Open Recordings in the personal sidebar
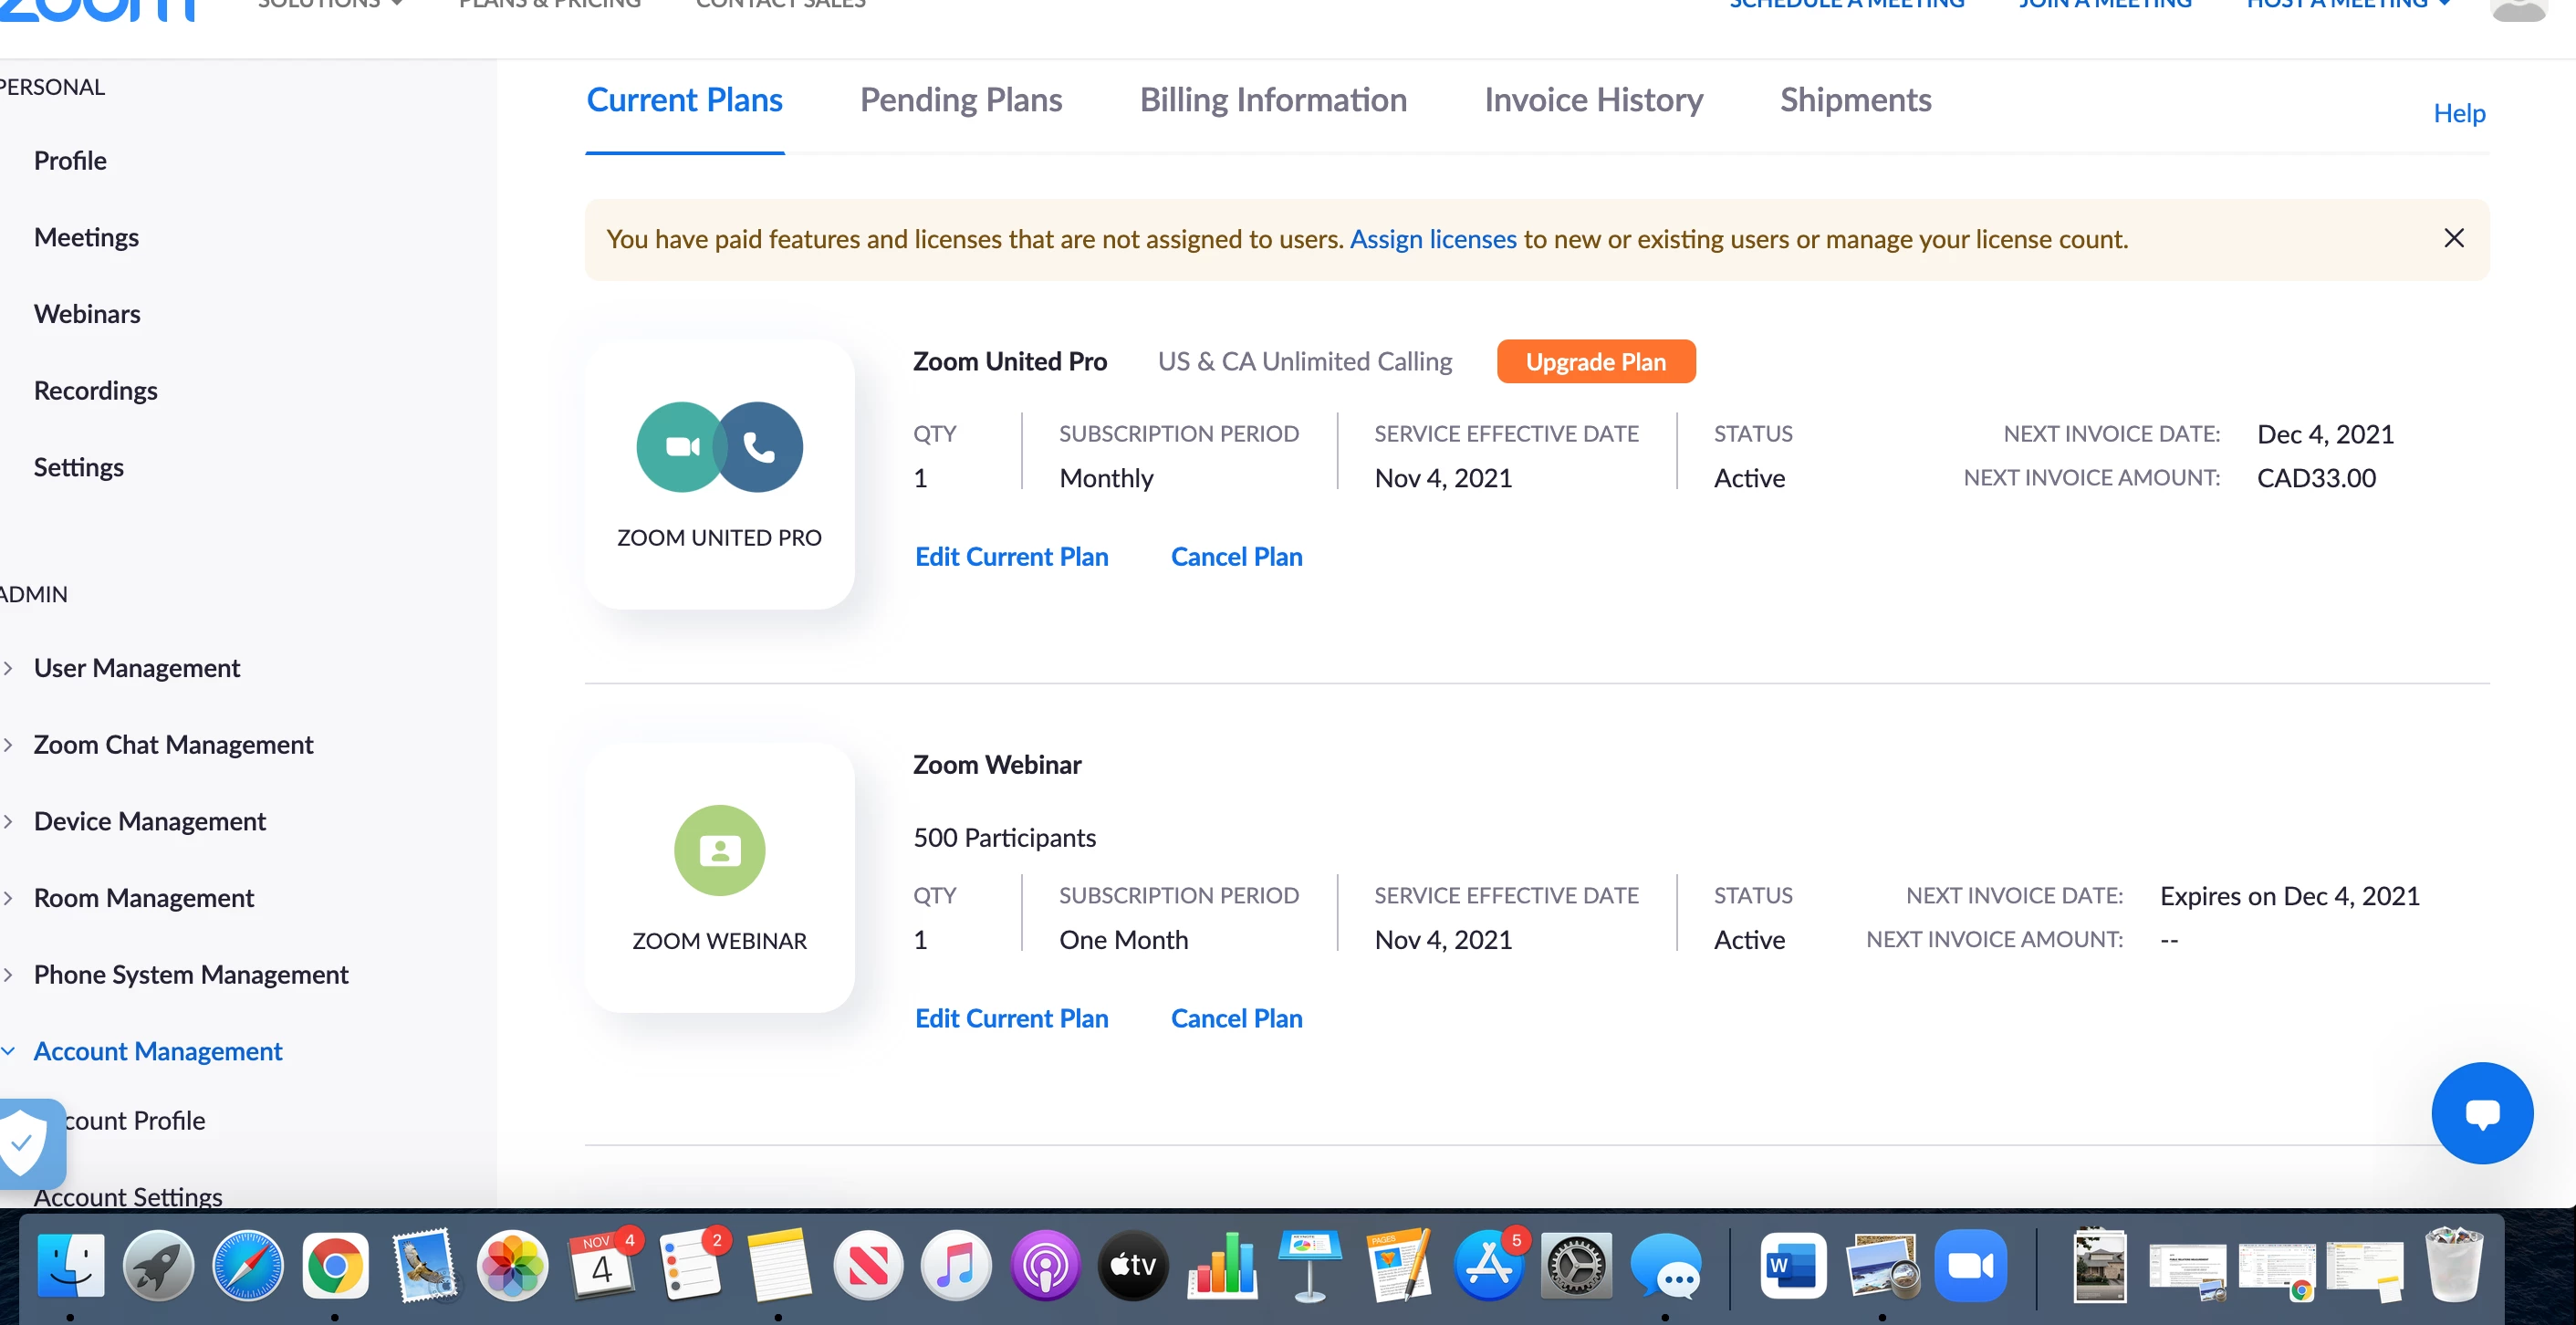Image resolution: width=2576 pixels, height=1325 pixels. (x=95, y=391)
